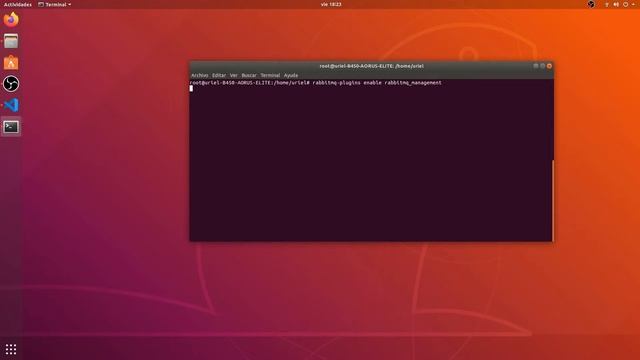Image resolution: width=640 pixels, height=360 pixels.
Task: Open the volume indicator in top bar
Action: pos(616,4)
